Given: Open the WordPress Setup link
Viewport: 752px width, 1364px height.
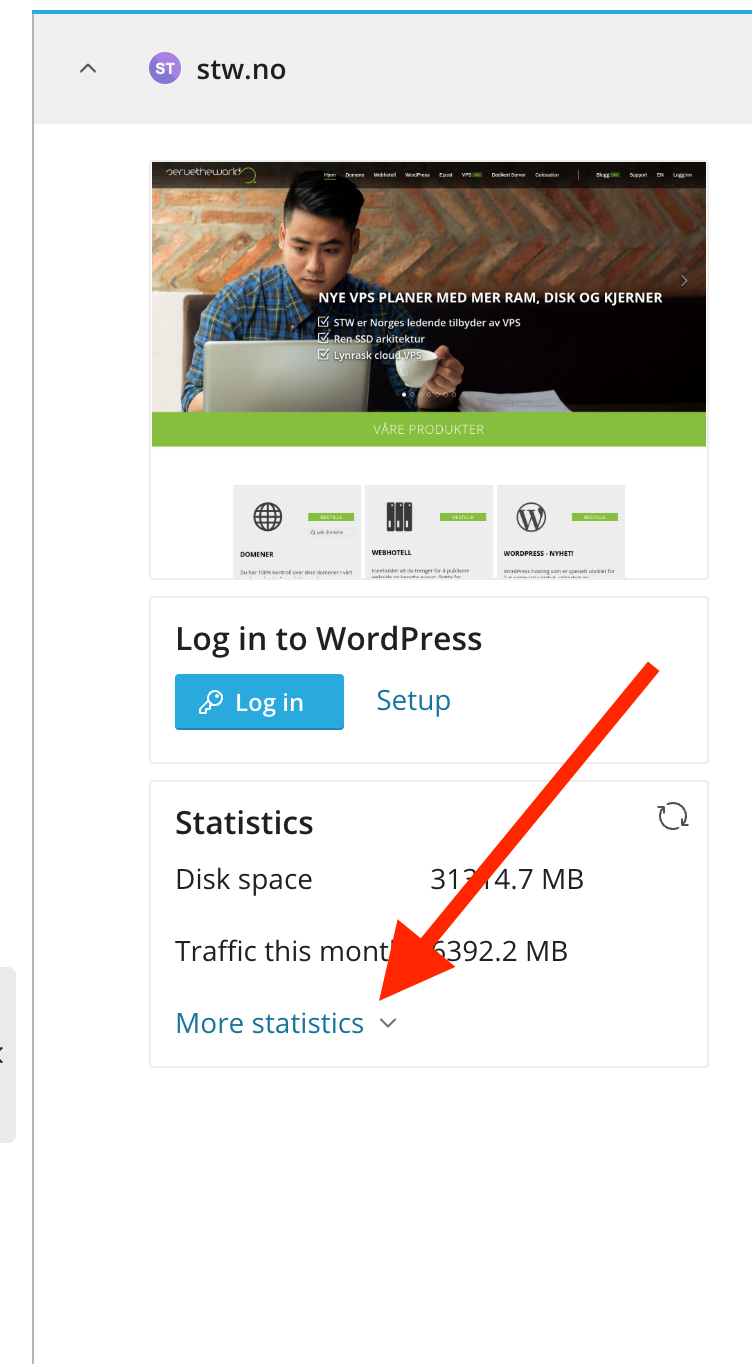Looking at the screenshot, I should (413, 700).
